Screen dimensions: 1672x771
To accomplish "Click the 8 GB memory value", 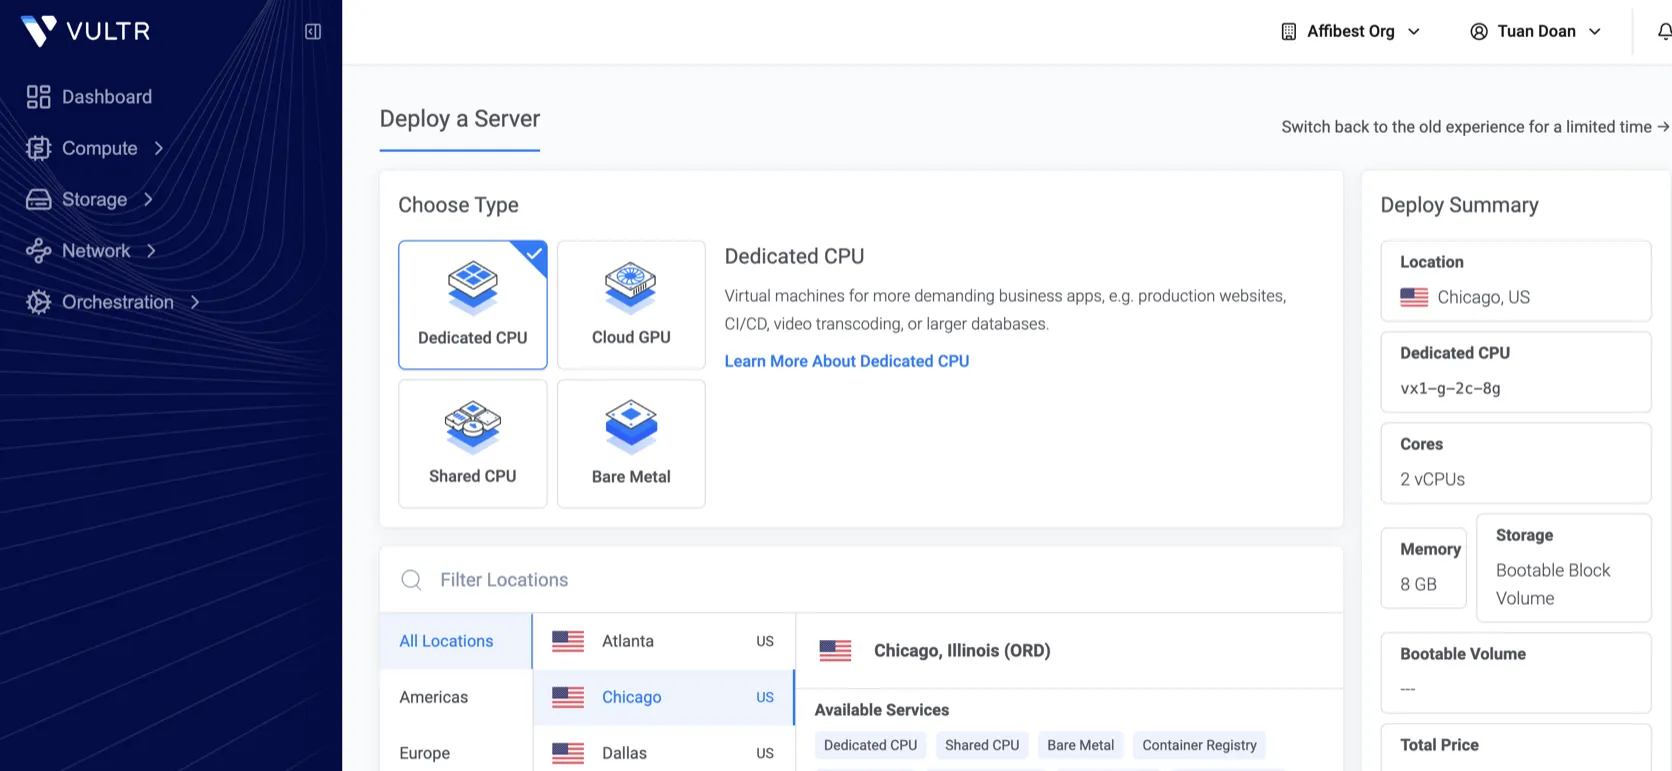I will point(1418,584).
